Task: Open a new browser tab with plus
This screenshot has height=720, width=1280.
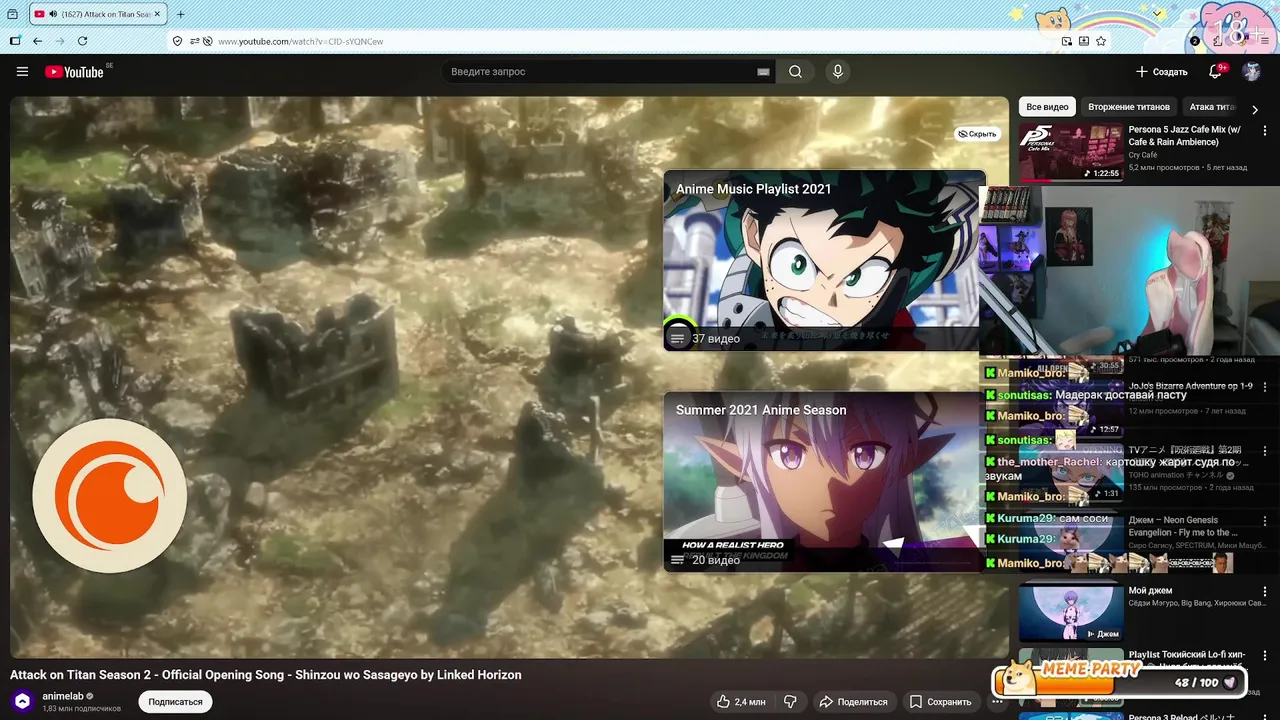Action: [x=180, y=14]
